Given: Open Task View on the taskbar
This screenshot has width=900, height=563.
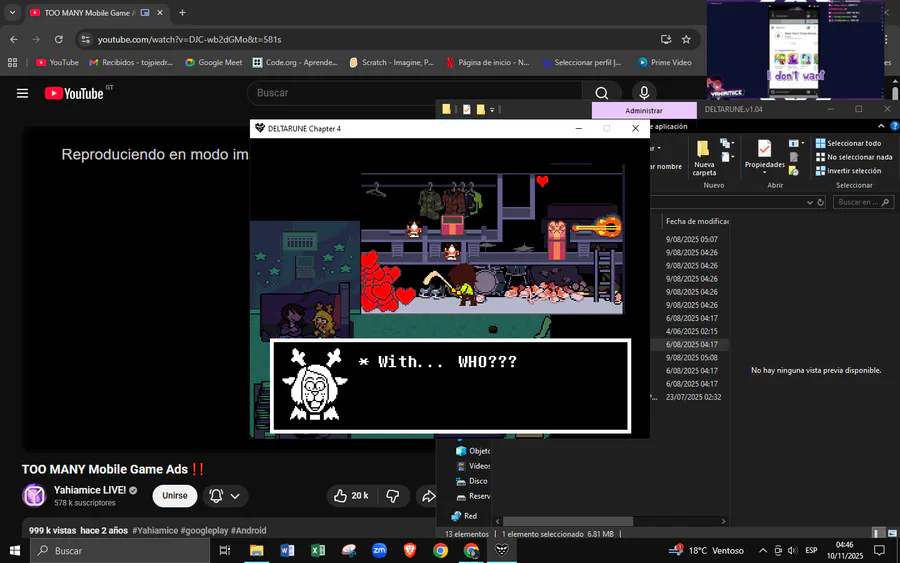Looking at the screenshot, I should click(x=224, y=550).
